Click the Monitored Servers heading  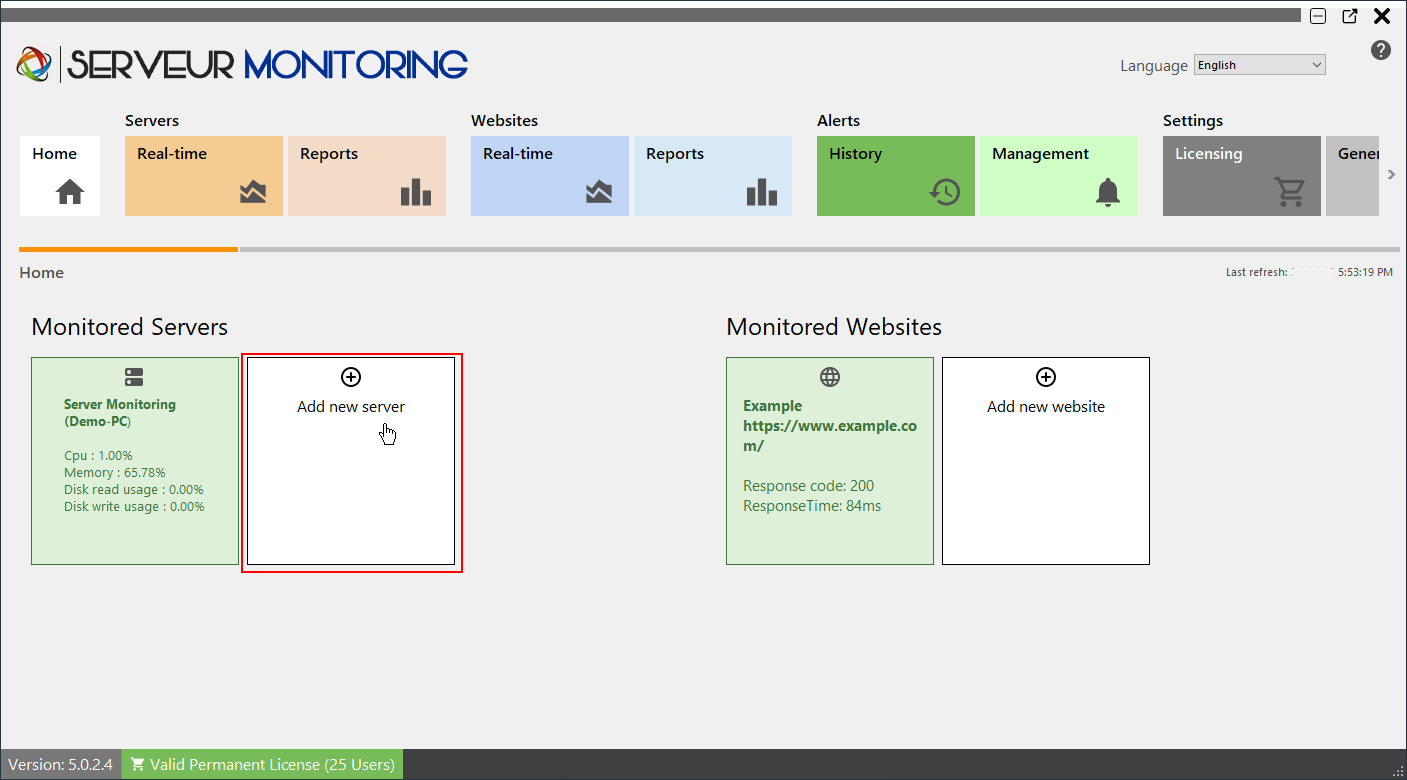point(130,327)
